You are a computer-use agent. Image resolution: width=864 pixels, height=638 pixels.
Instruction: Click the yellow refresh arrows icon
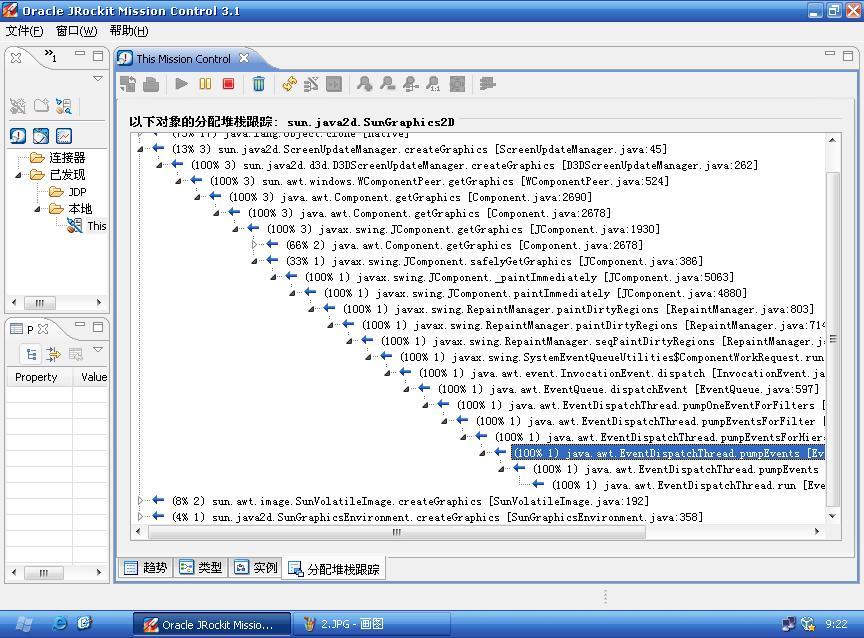[x=289, y=84]
